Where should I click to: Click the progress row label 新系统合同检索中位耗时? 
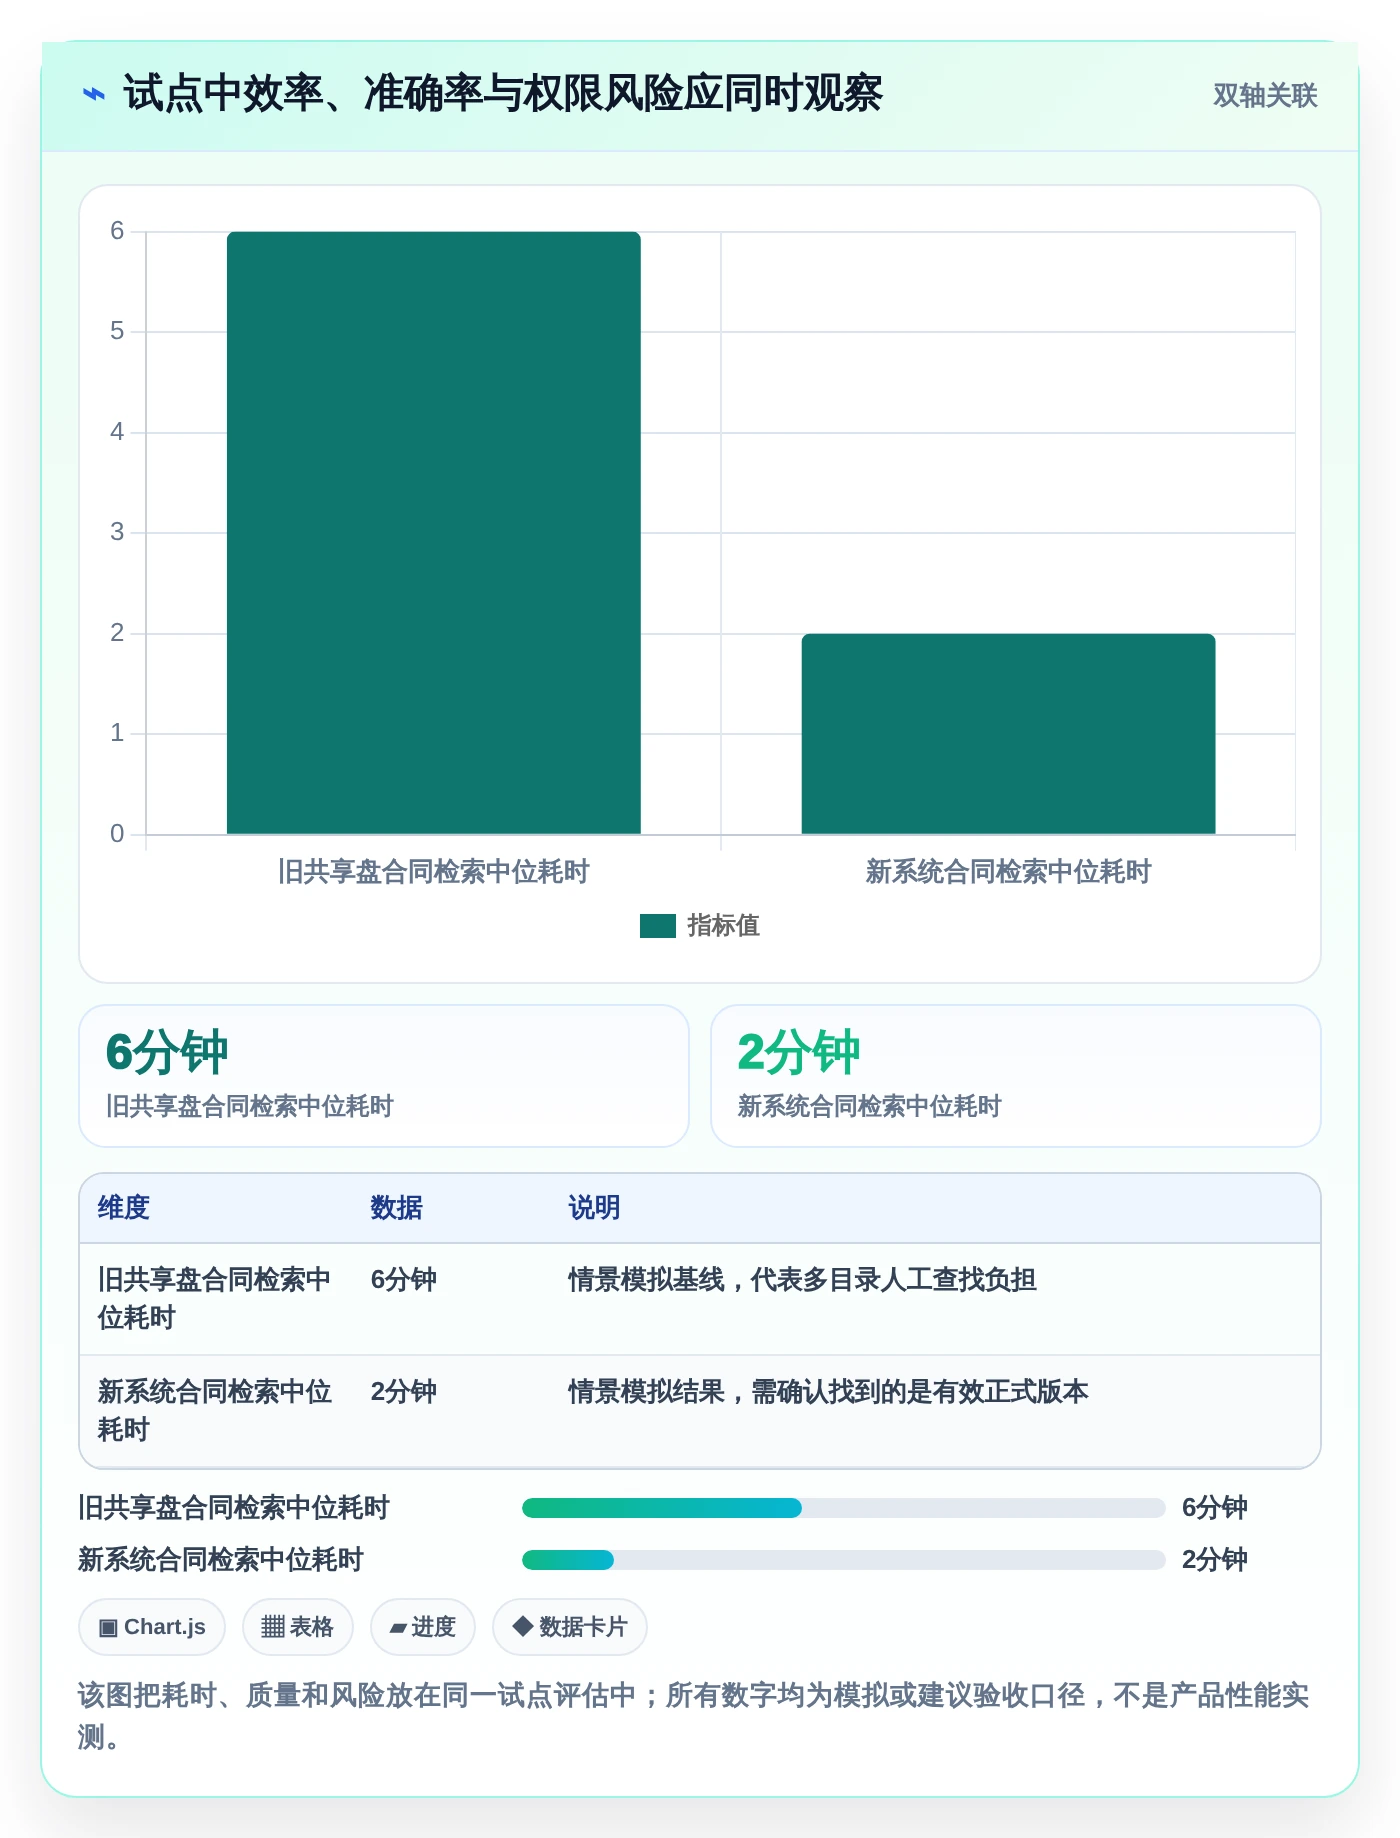click(x=221, y=1560)
